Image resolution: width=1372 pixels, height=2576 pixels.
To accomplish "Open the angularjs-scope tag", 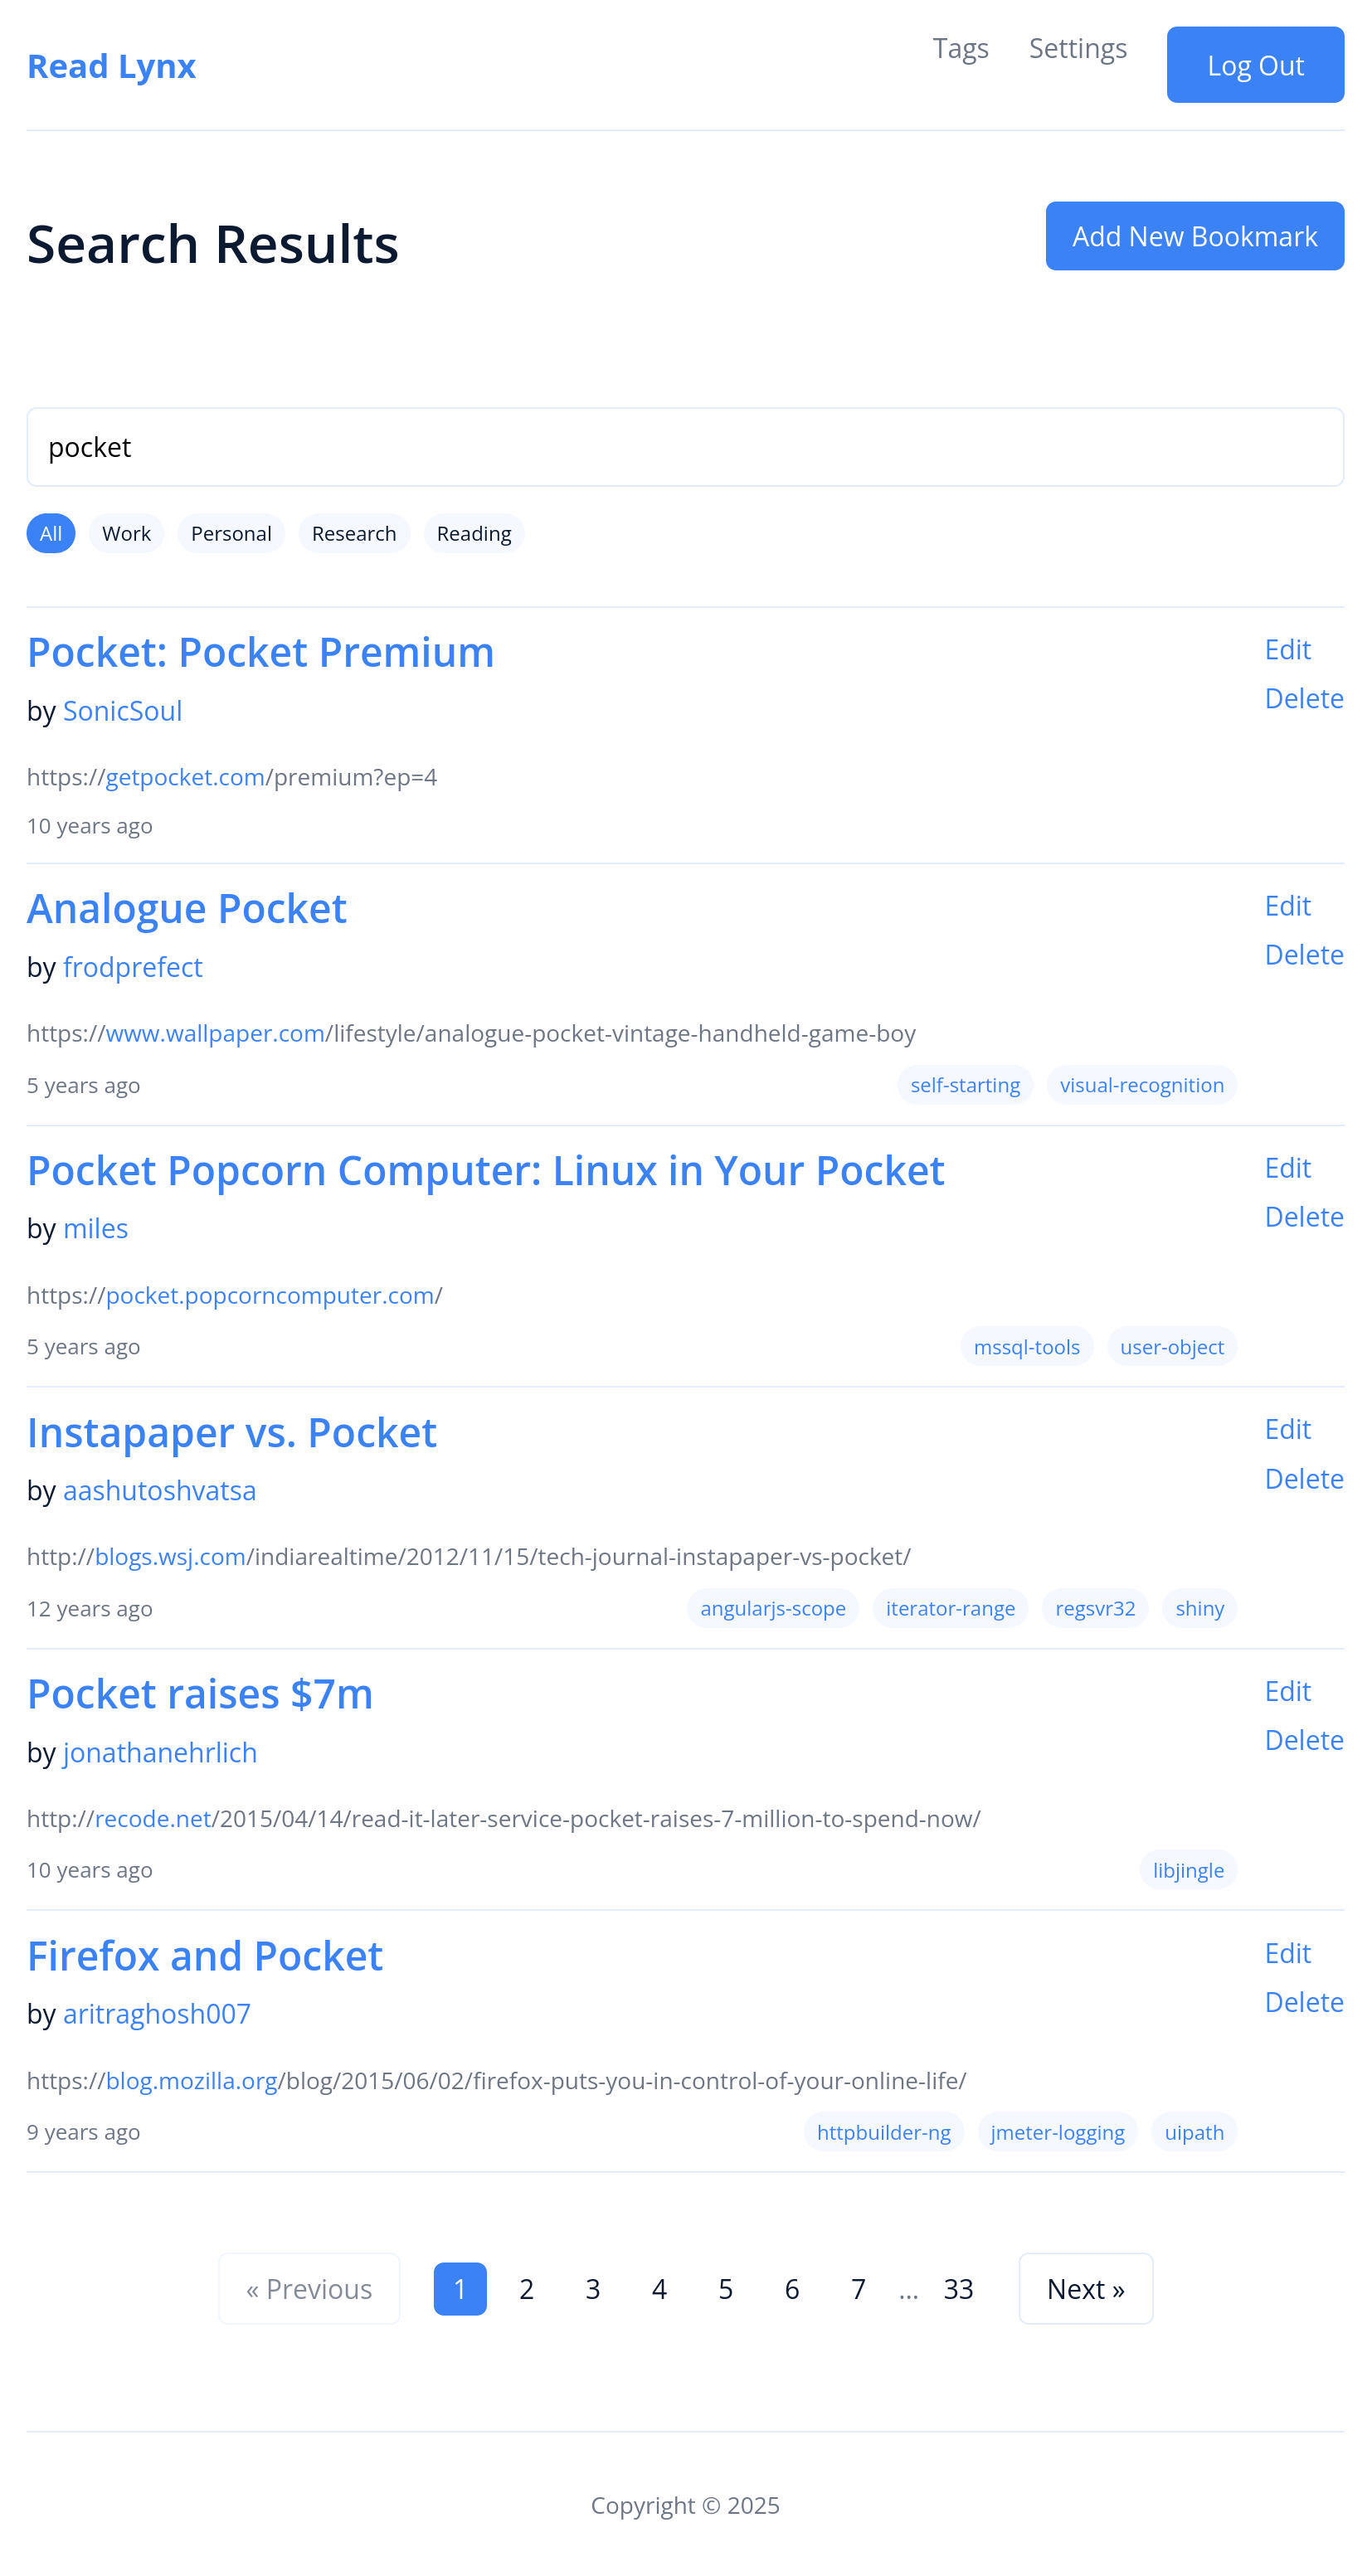I will tap(772, 1608).
